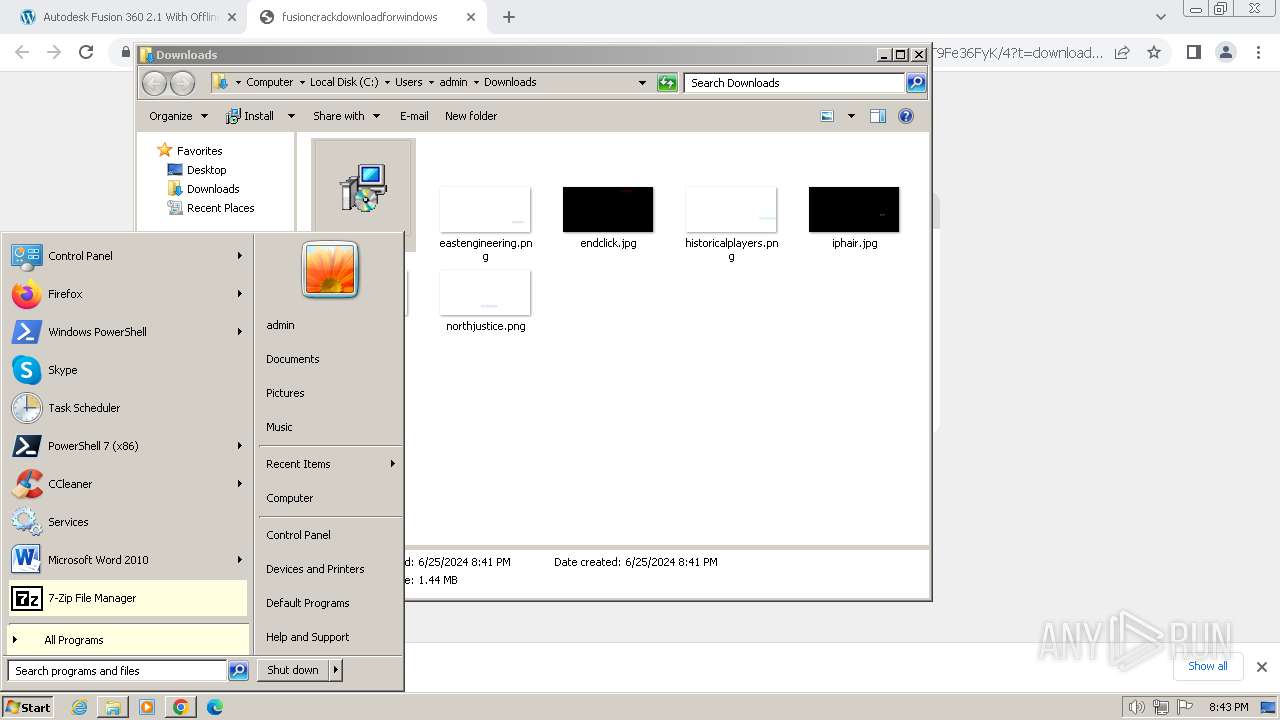Expand the Firefox jump list arrow
The image size is (1280, 720).
(x=240, y=294)
